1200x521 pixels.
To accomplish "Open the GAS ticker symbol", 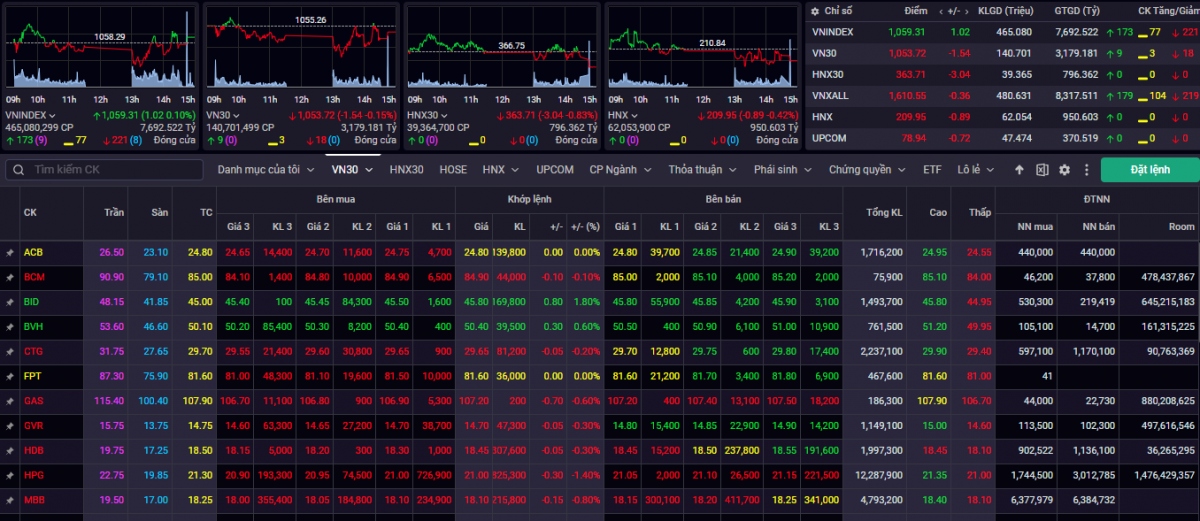I will [x=33, y=401].
